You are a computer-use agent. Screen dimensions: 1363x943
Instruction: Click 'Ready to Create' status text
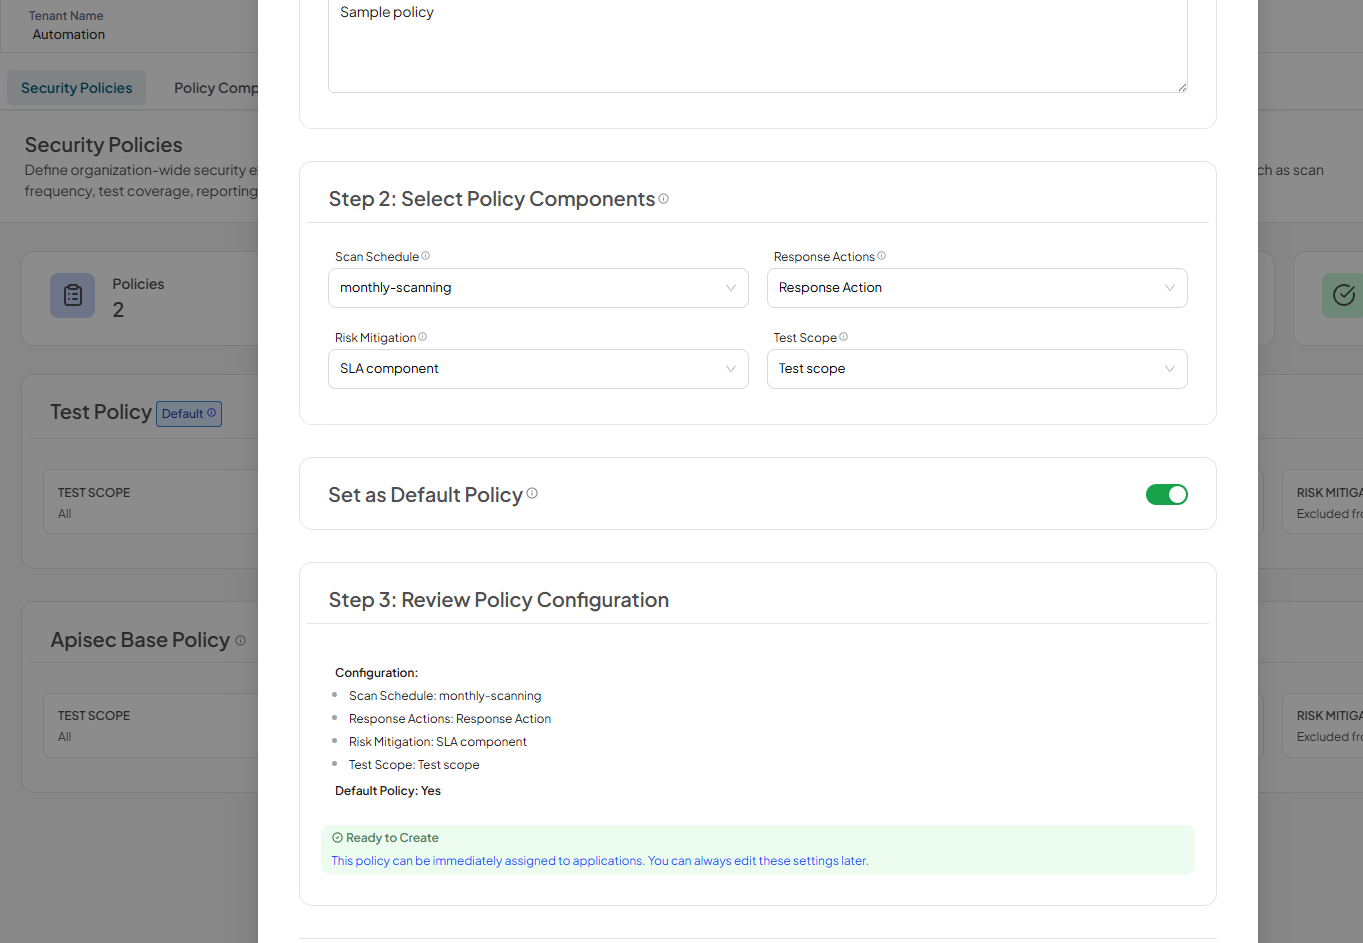(x=392, y=838)
